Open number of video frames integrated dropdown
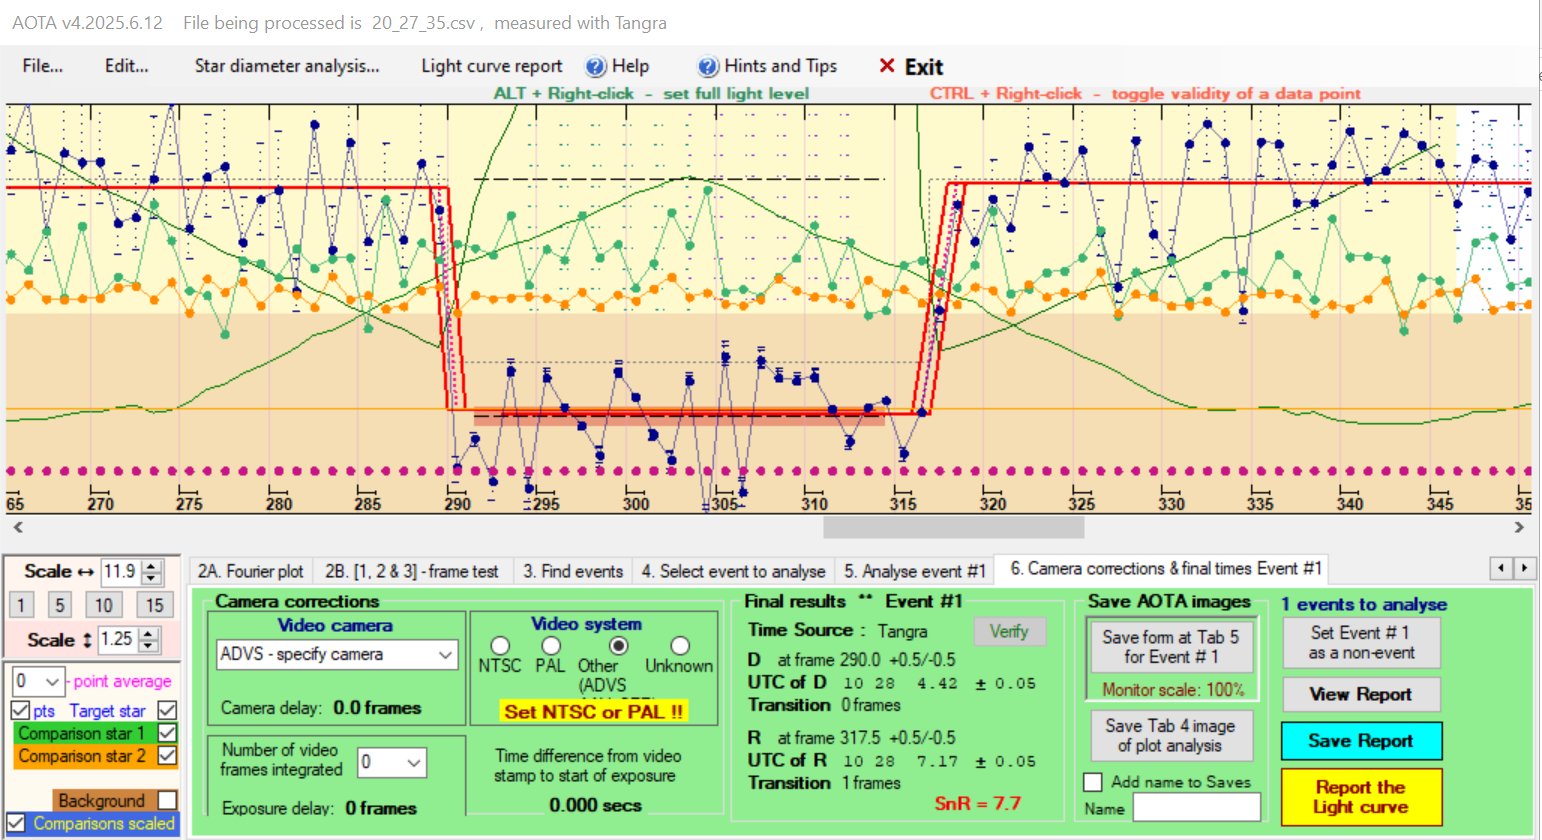The height and width of the screenshot is (840, 1542). pos(414,762)
